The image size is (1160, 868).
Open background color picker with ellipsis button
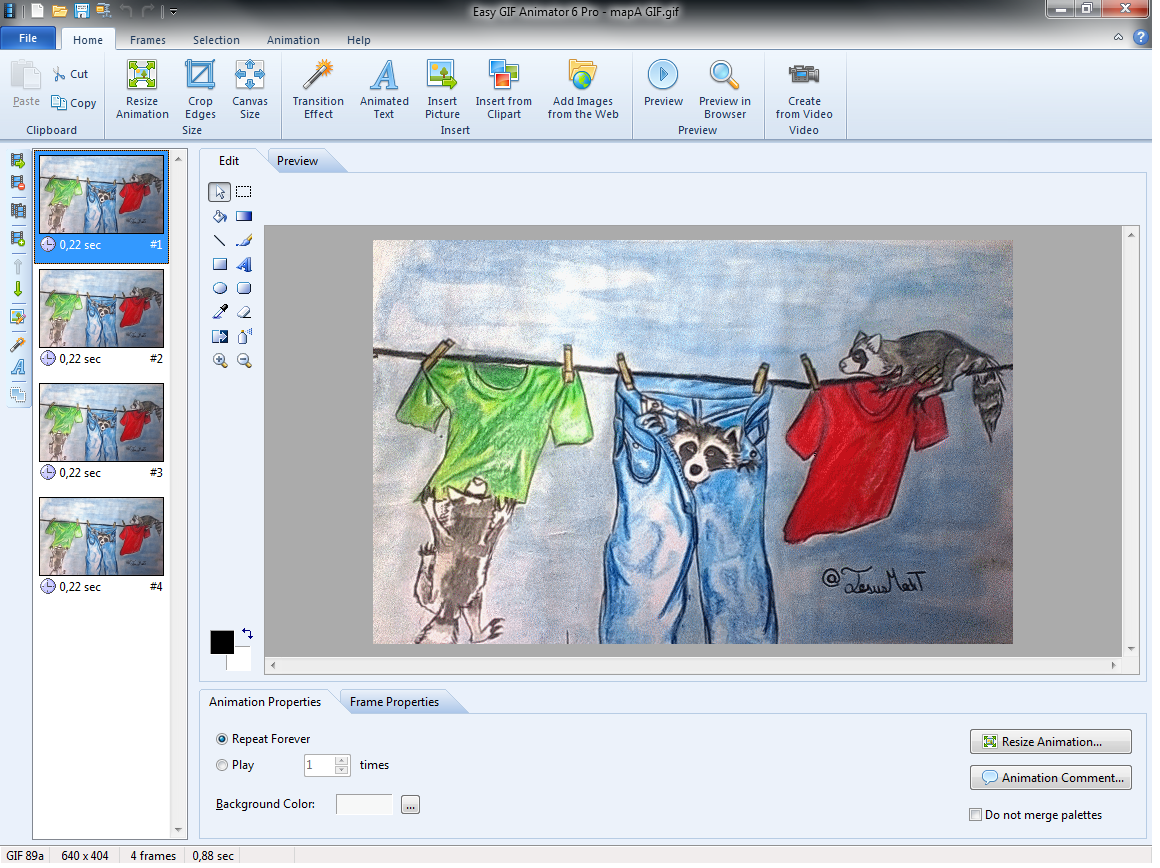(x=410, y=805)
